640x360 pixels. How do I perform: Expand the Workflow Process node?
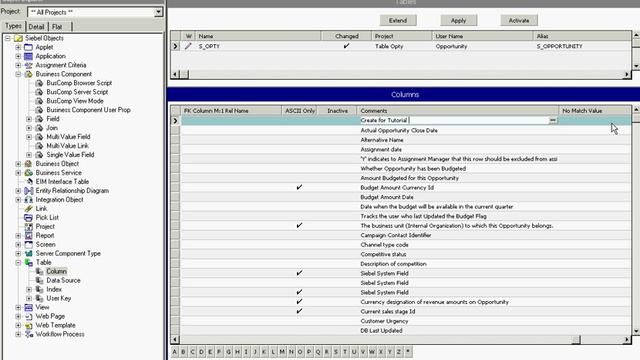(18, 334)
